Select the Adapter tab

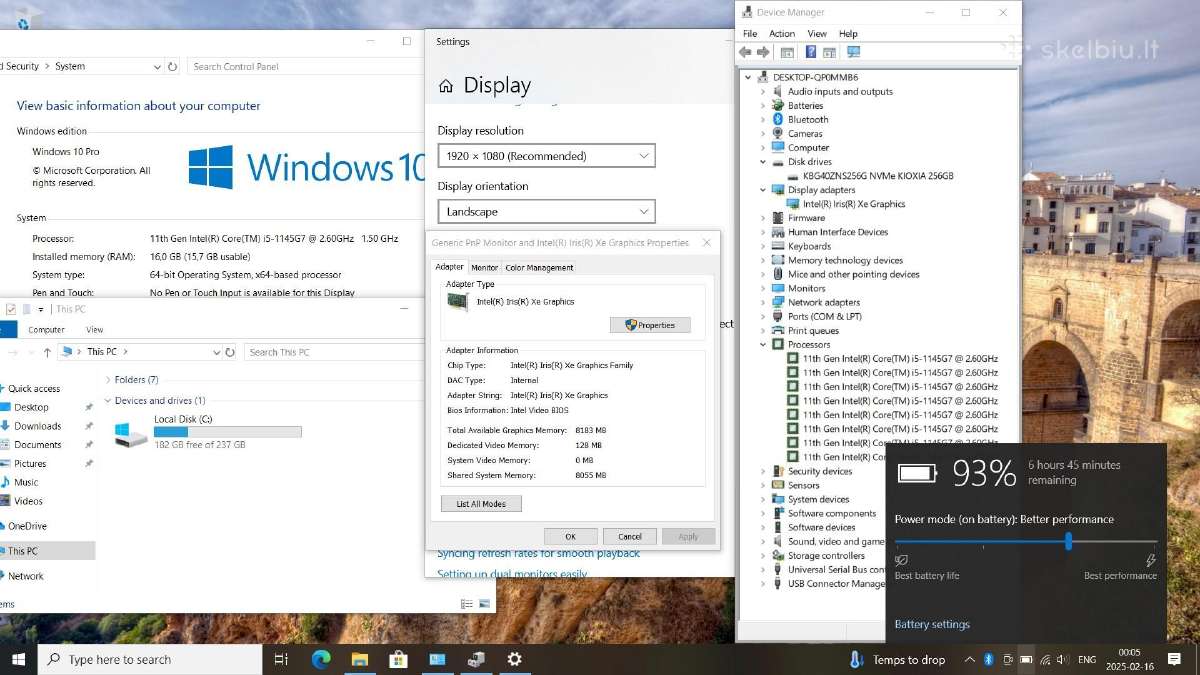pos(450,267)
